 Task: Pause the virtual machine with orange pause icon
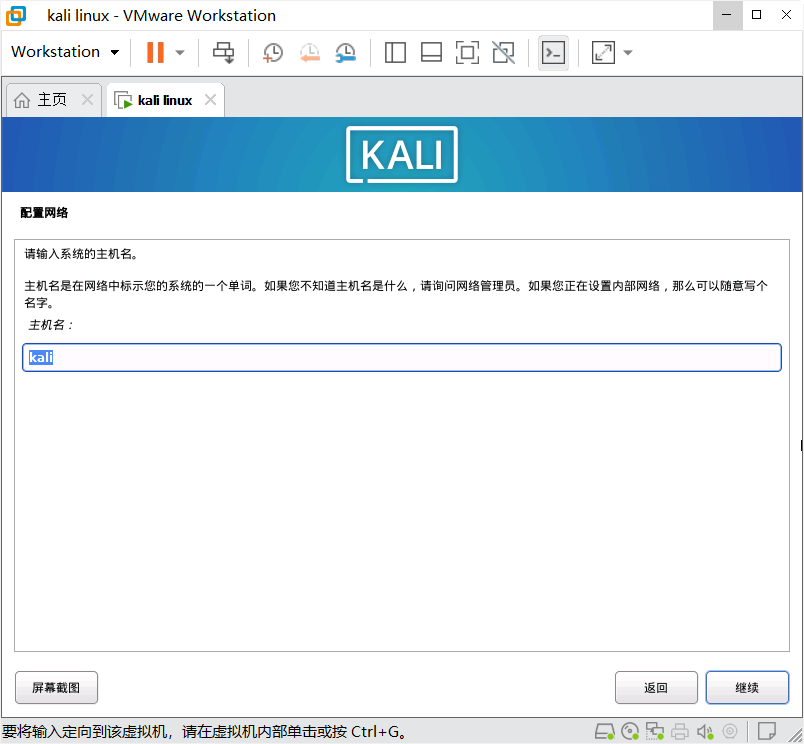pos(155,52)
